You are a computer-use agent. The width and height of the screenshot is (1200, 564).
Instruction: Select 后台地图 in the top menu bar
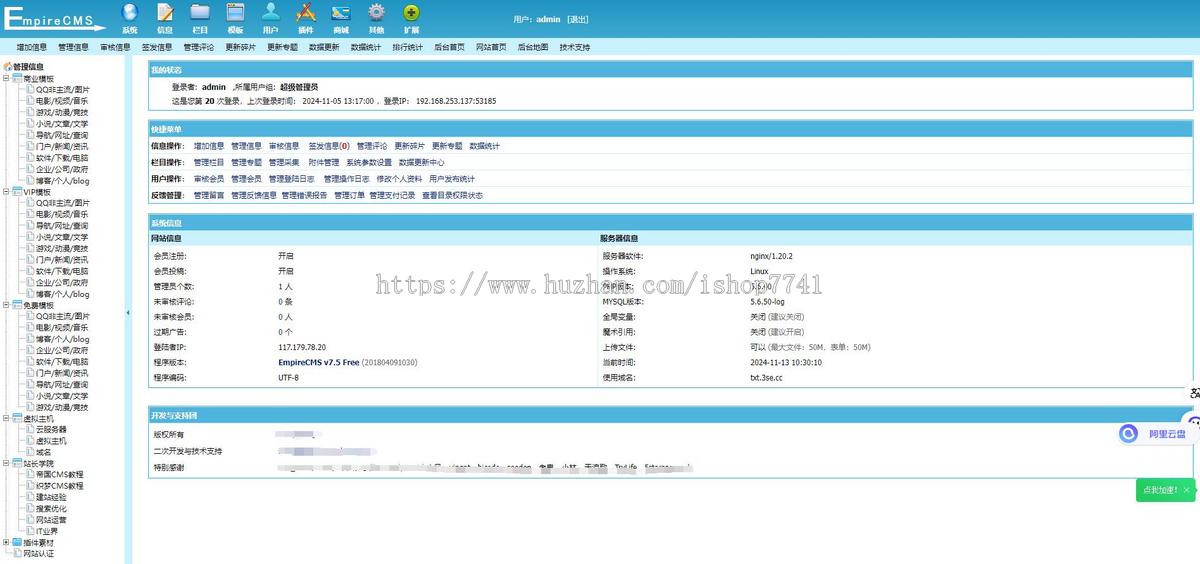pos(532,47)
